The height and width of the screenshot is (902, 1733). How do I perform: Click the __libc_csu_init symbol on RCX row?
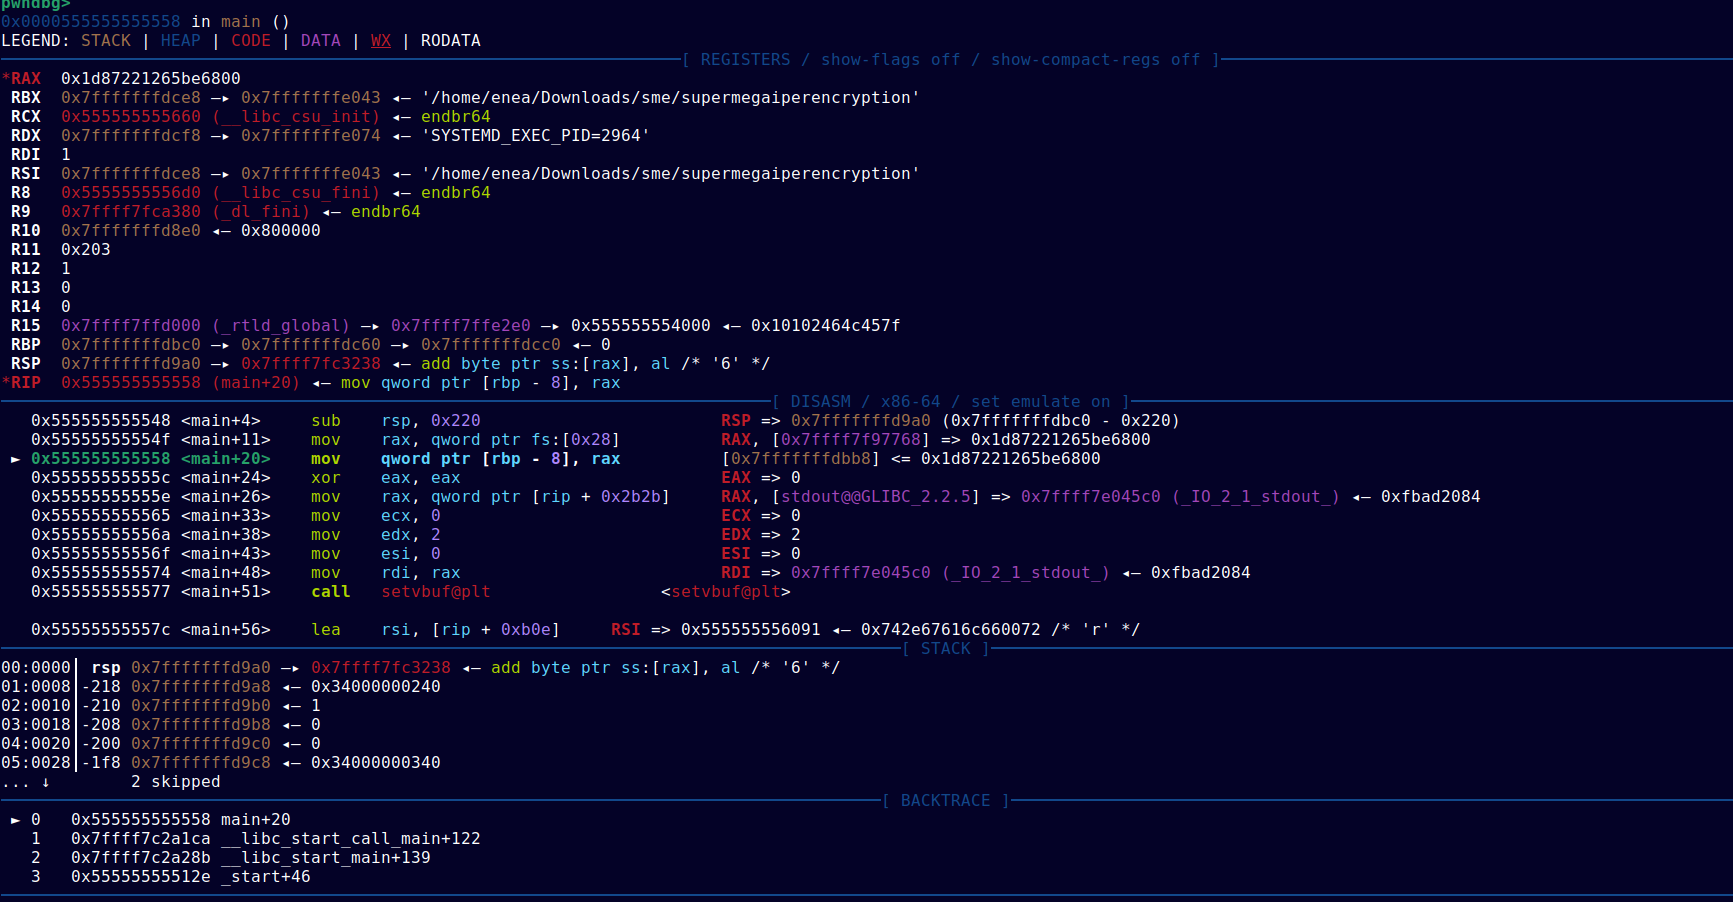click(296, 116)
